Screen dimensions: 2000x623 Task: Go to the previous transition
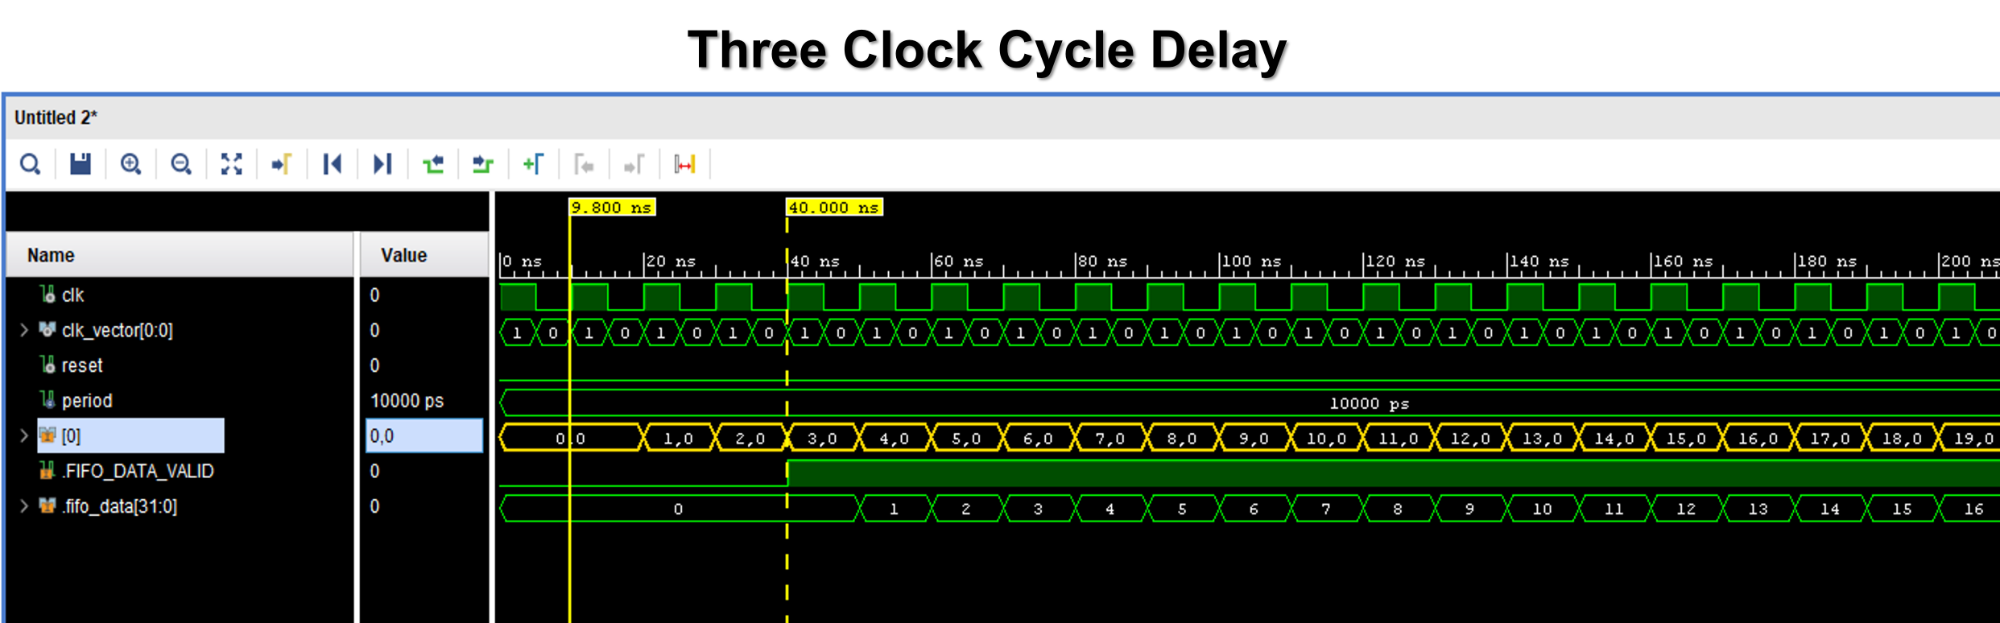click(x=433, y=164)
